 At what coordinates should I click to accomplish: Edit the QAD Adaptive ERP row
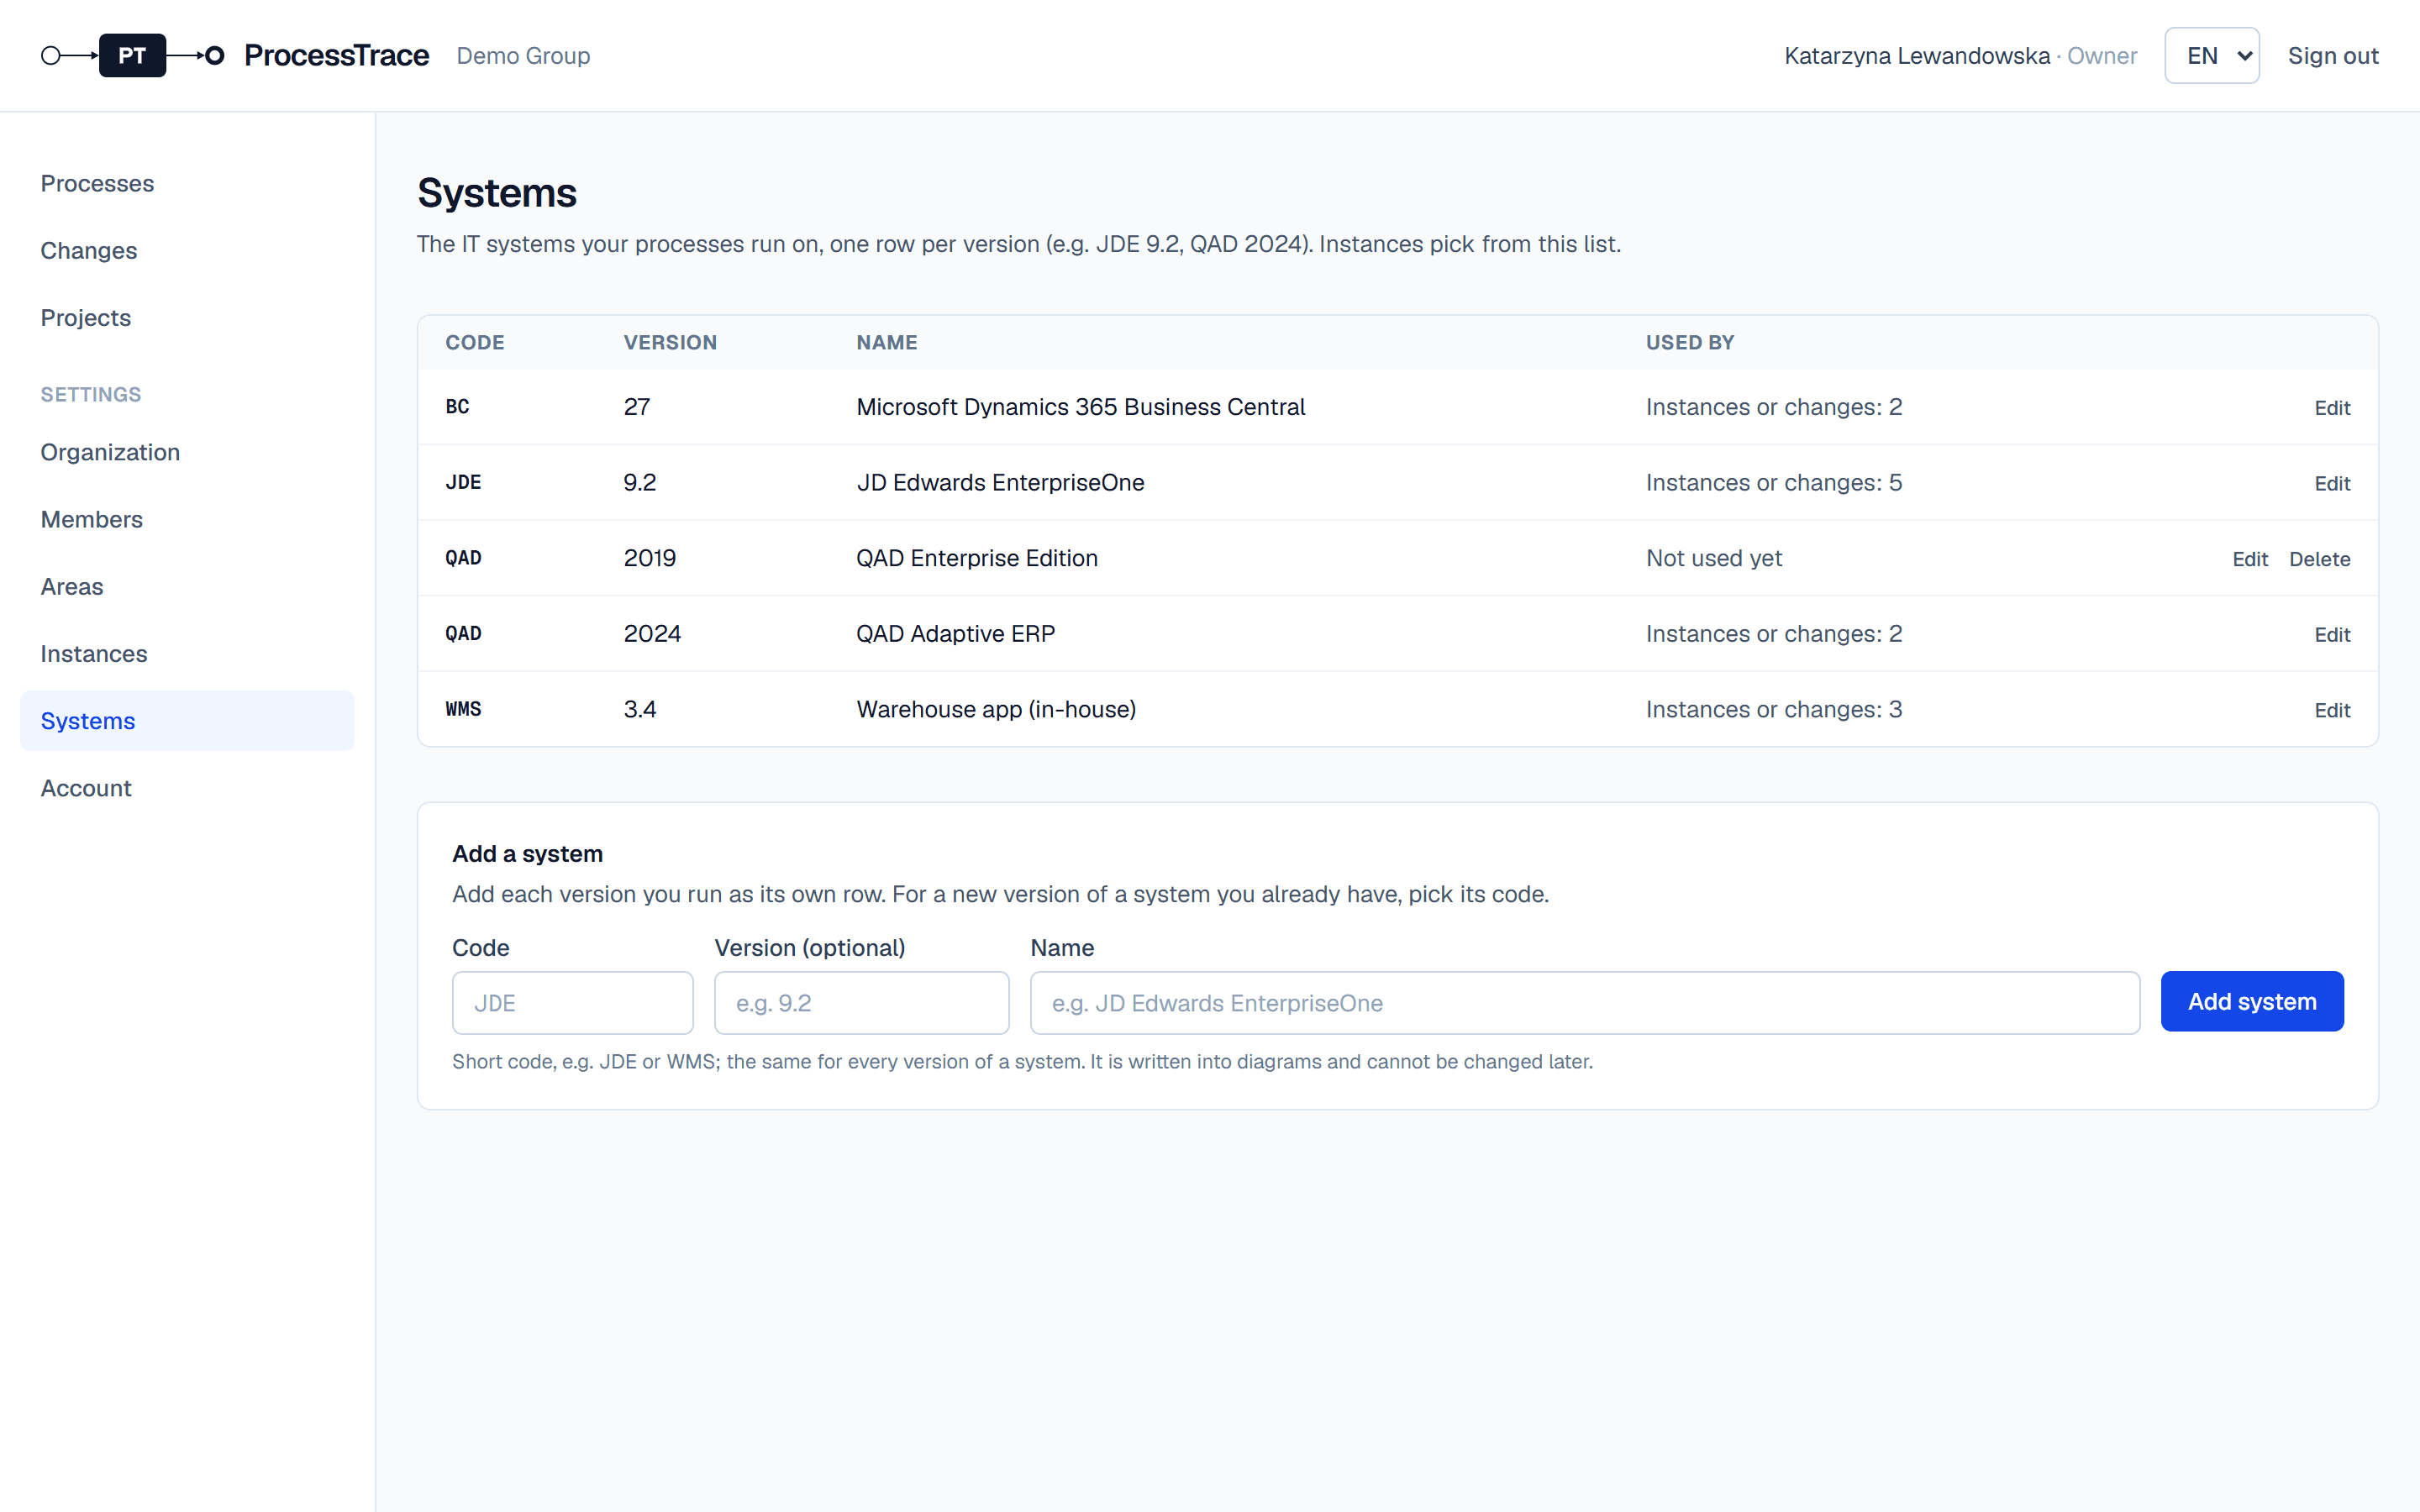point(2331,635)
